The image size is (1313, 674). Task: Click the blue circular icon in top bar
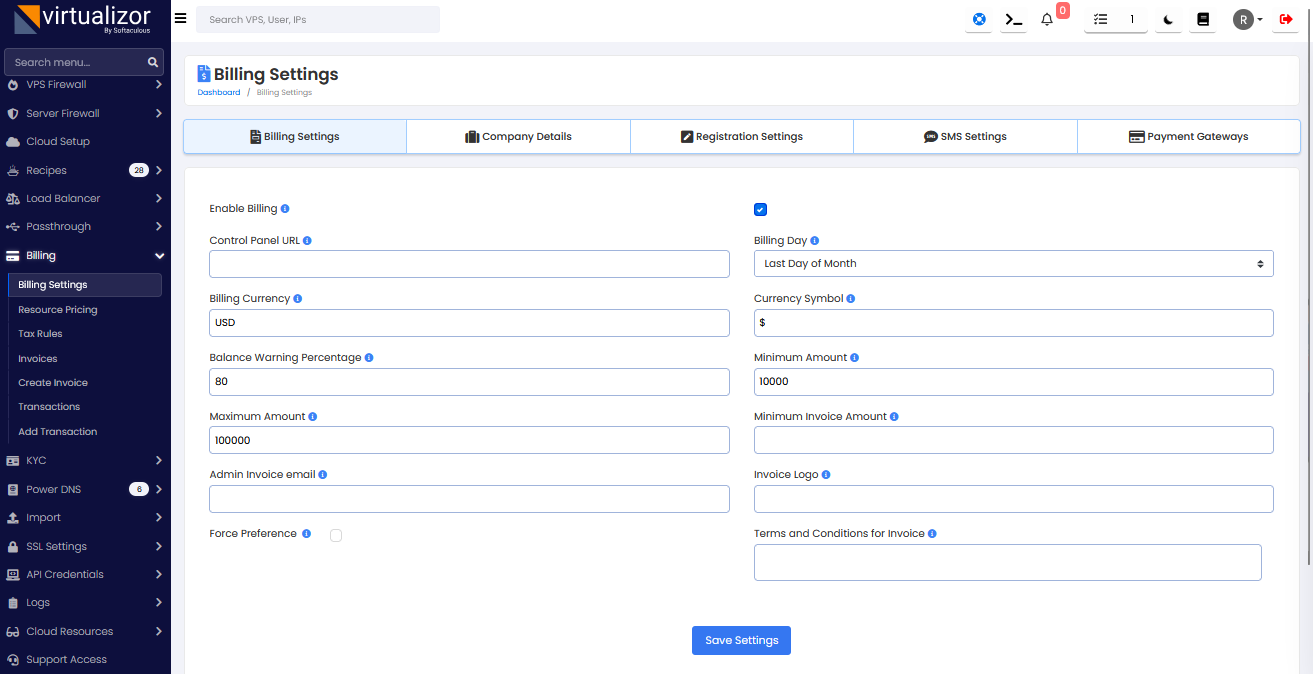(979, 19)
